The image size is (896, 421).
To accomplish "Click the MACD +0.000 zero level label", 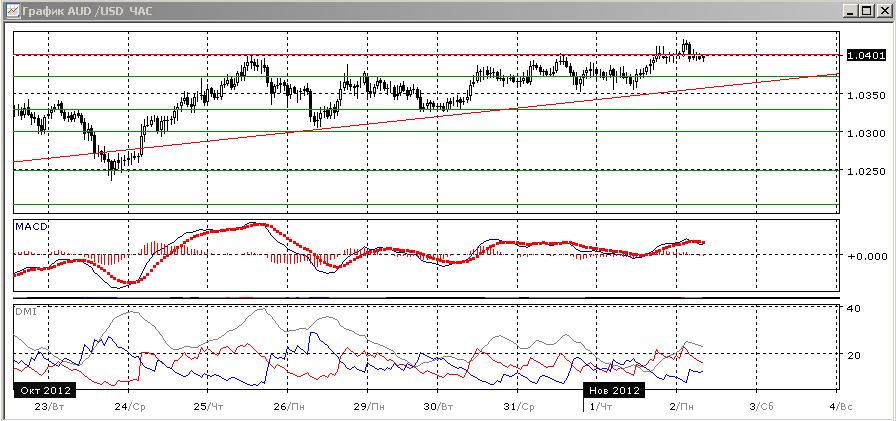I will [x=863, y=256].
